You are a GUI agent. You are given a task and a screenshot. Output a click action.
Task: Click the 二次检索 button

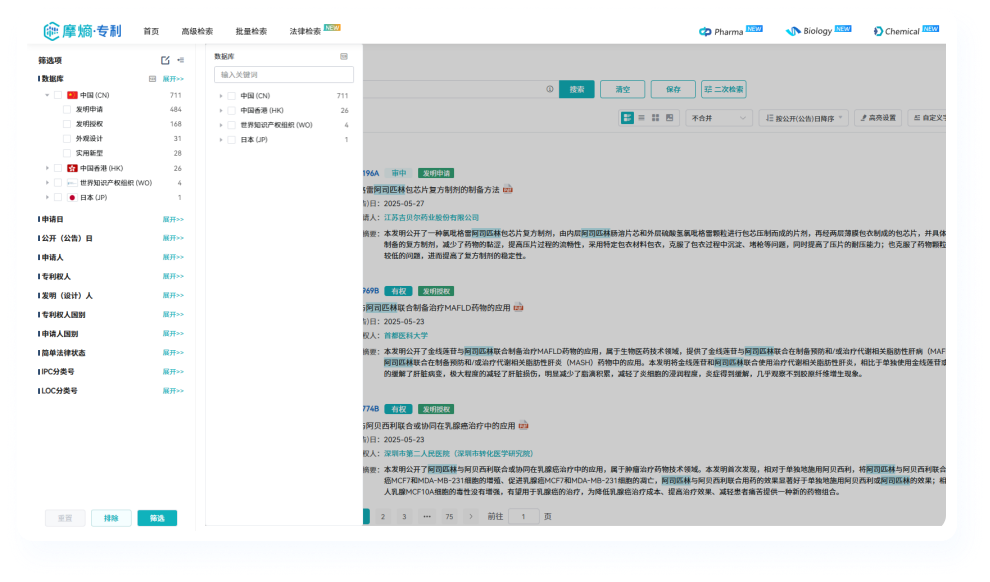point(724,89)
